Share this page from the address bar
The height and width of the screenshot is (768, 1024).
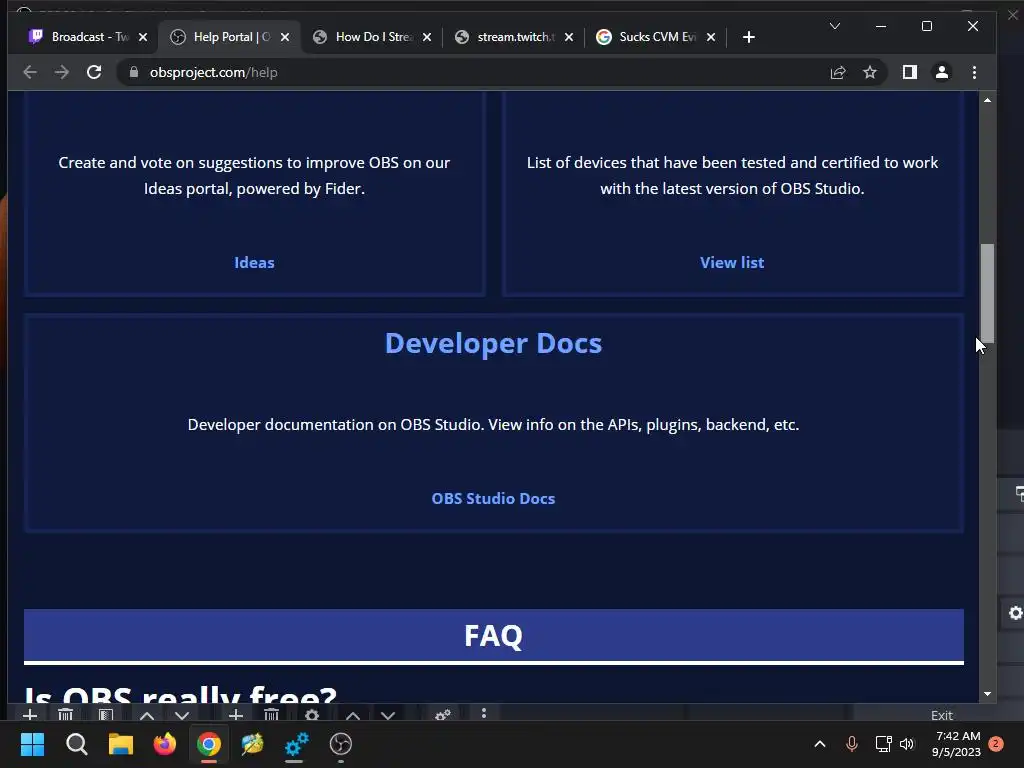(838, 72)
